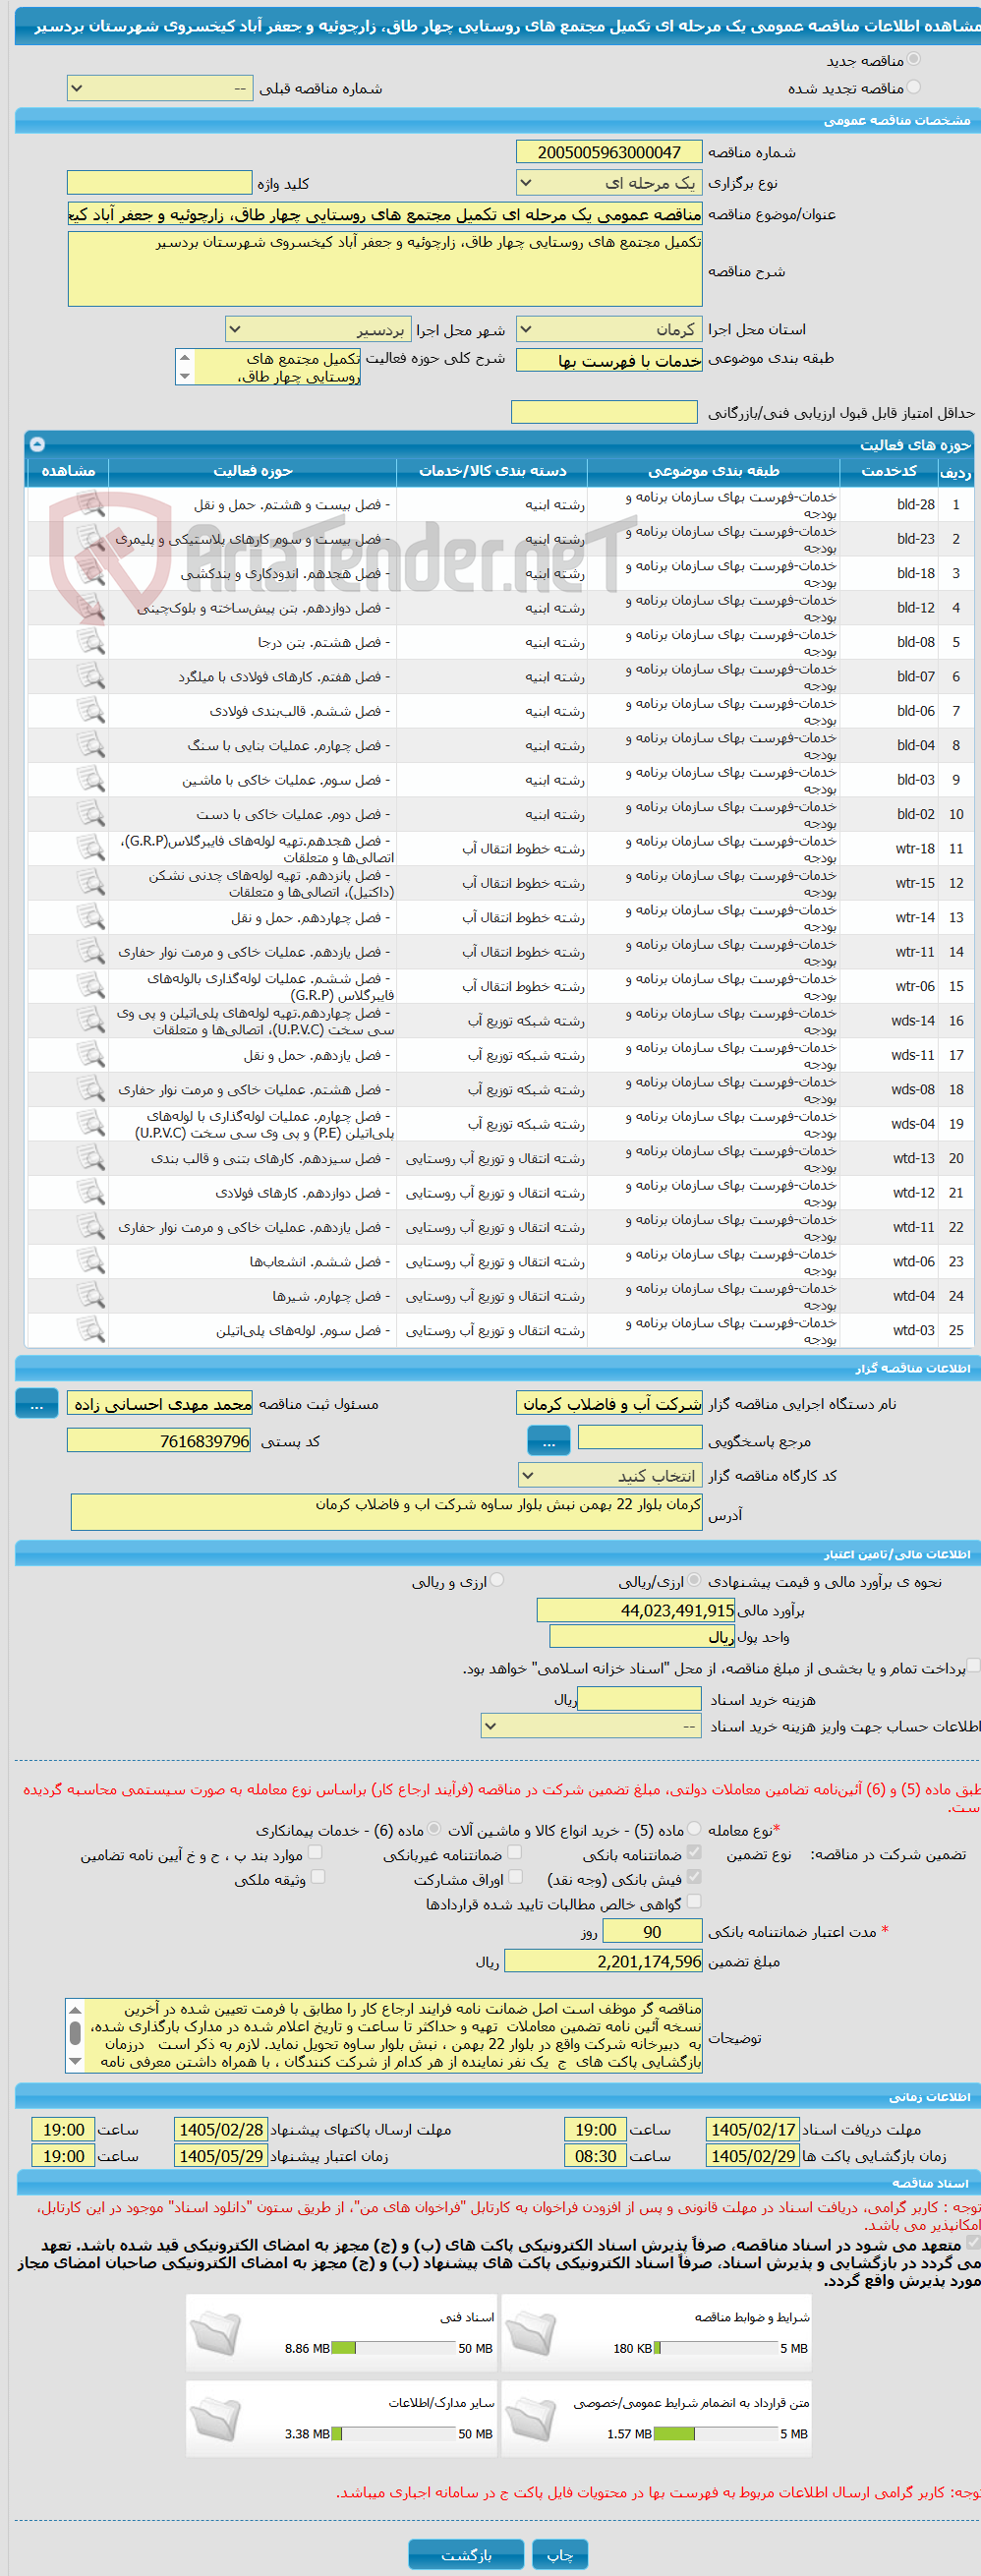
Task: Focus the کلید واژه input field
Action: point(160,182)
